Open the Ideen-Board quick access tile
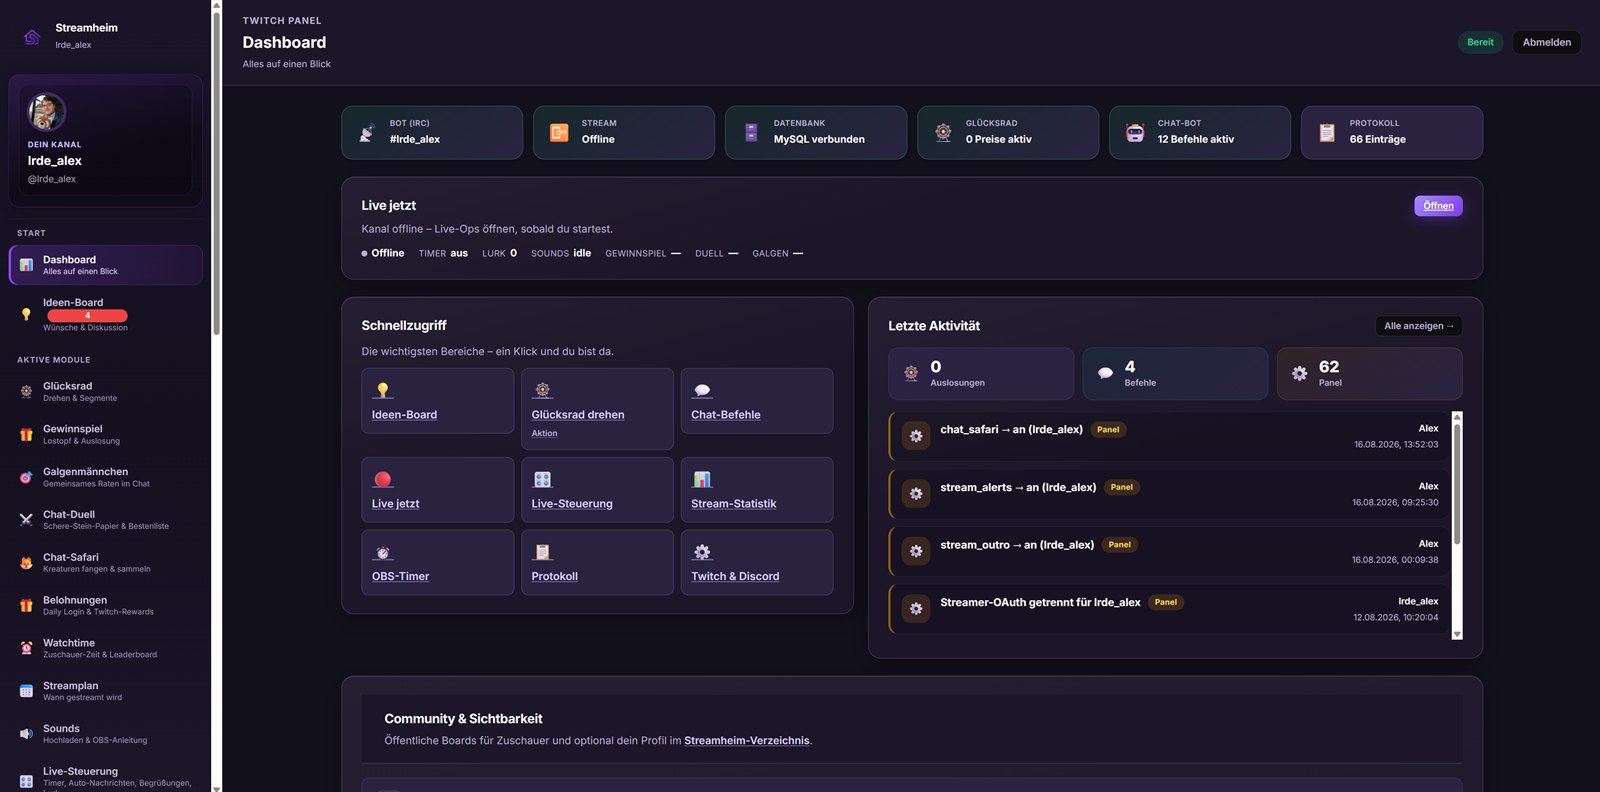The height and width of the screenshot is (792, 1600). click(x=438, y=401)
